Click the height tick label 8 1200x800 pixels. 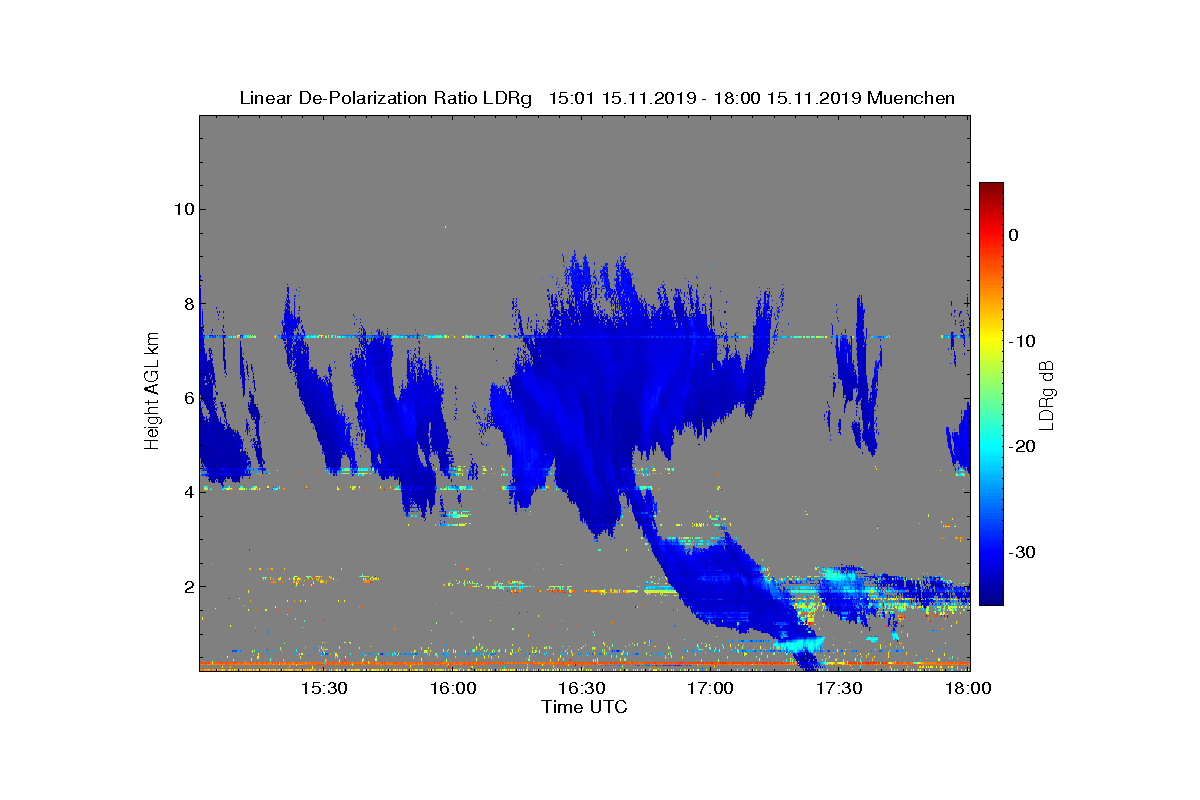(x=188, y=303)
